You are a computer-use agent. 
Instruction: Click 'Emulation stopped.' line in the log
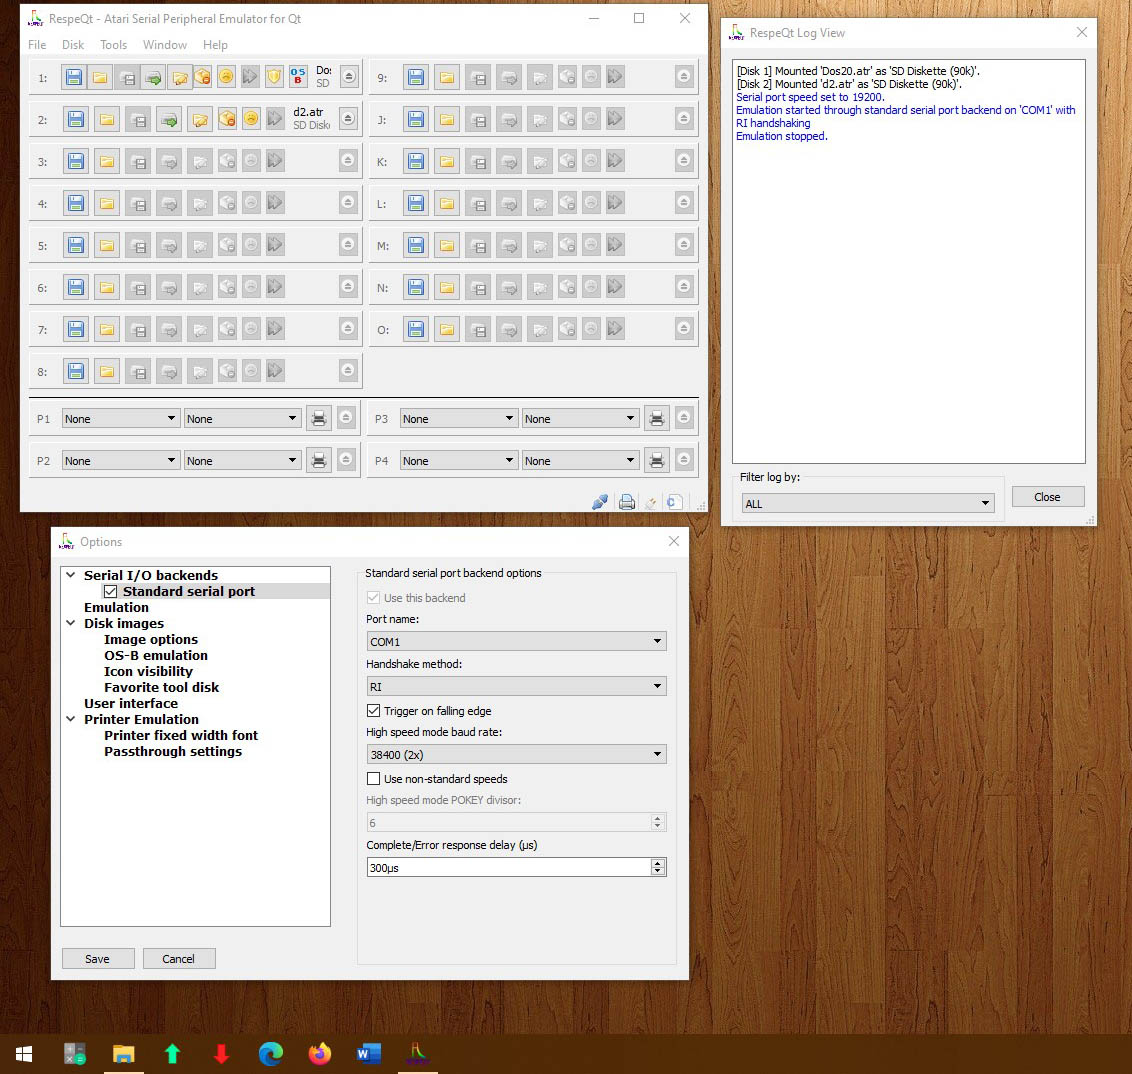click(x=782, y=136)
